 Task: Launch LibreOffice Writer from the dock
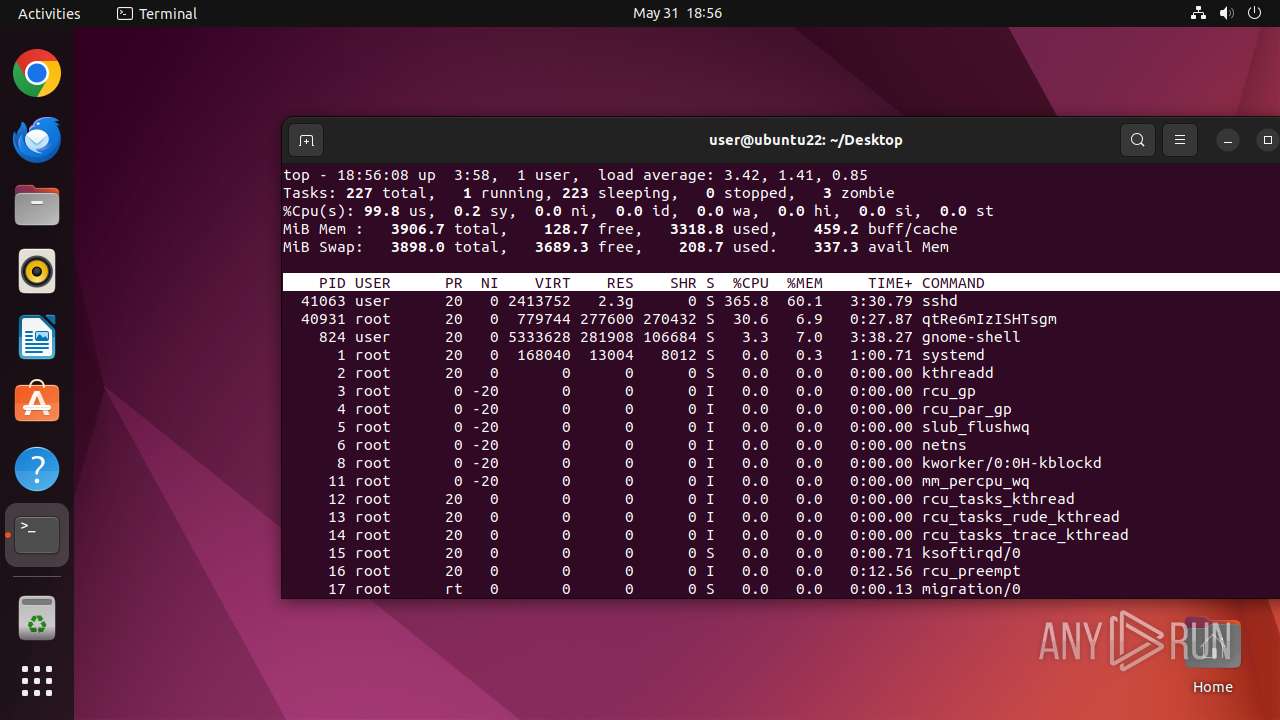pyautogui.click(x=37, y=338)
